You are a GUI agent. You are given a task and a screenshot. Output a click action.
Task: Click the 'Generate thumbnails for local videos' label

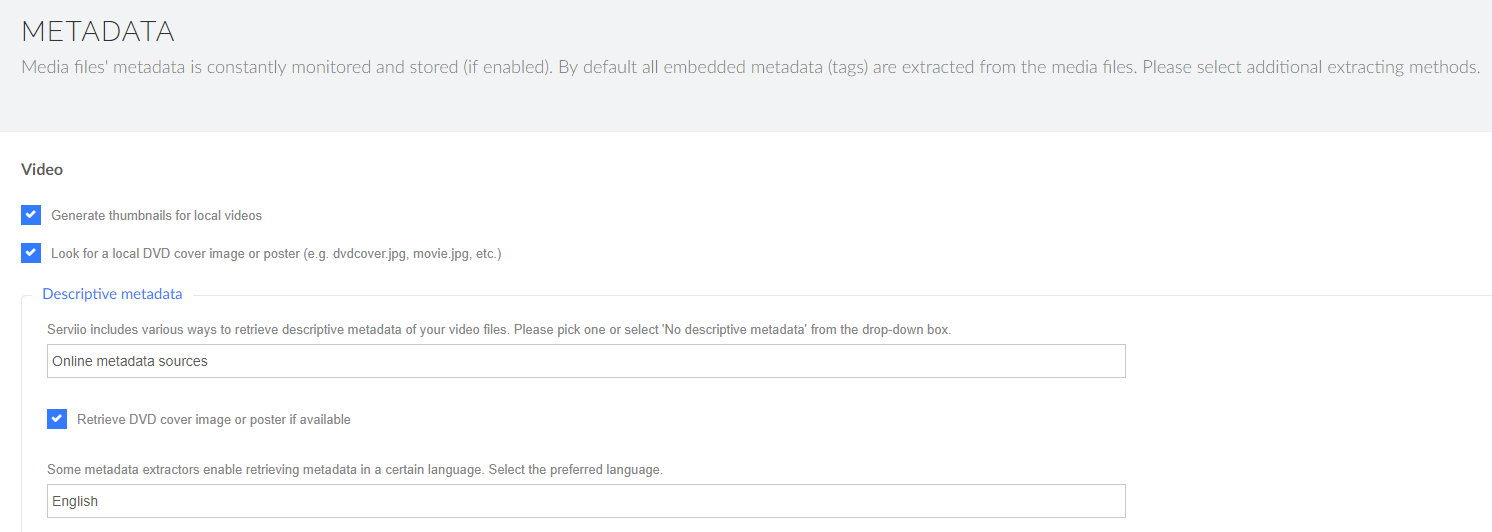pyautogui.click(x=156, y=216)
